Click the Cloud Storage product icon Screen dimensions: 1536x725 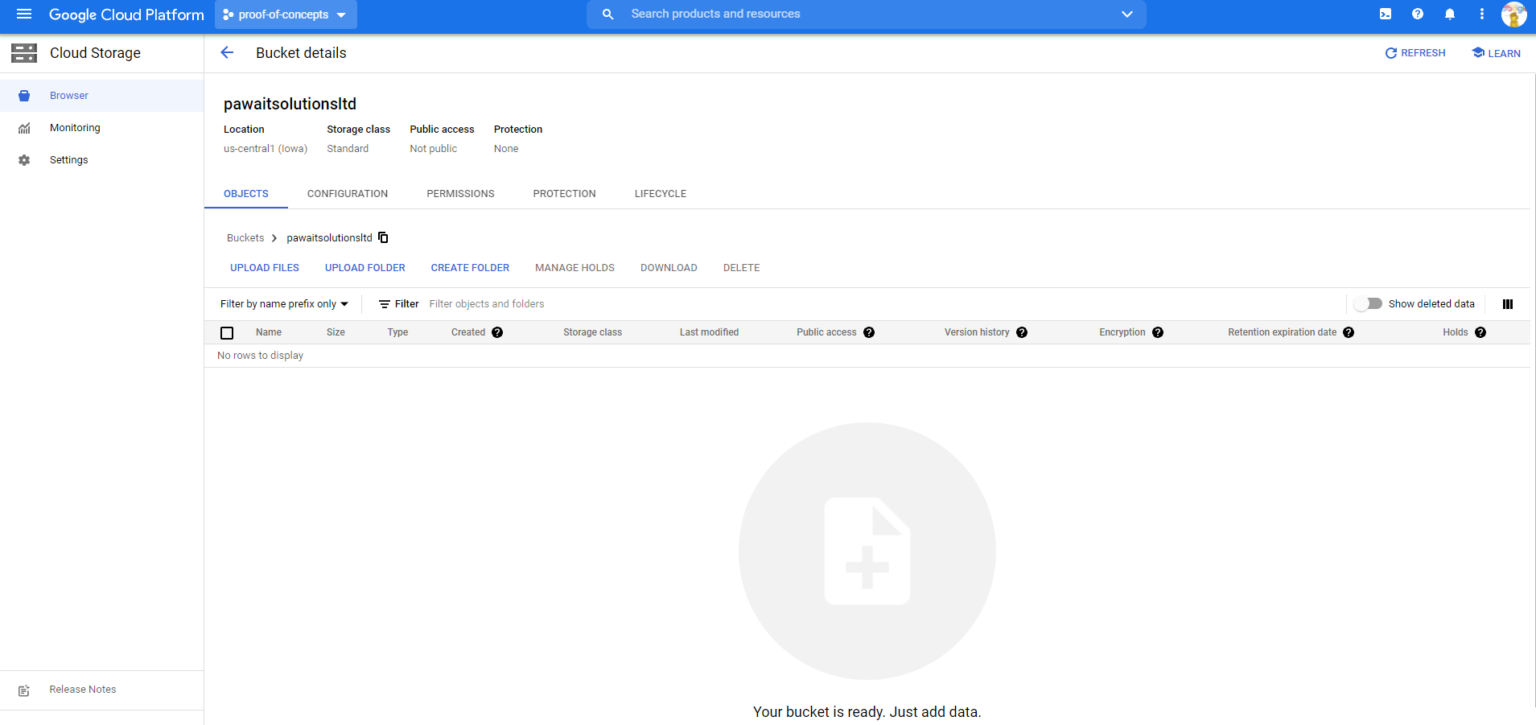(24, 53)
